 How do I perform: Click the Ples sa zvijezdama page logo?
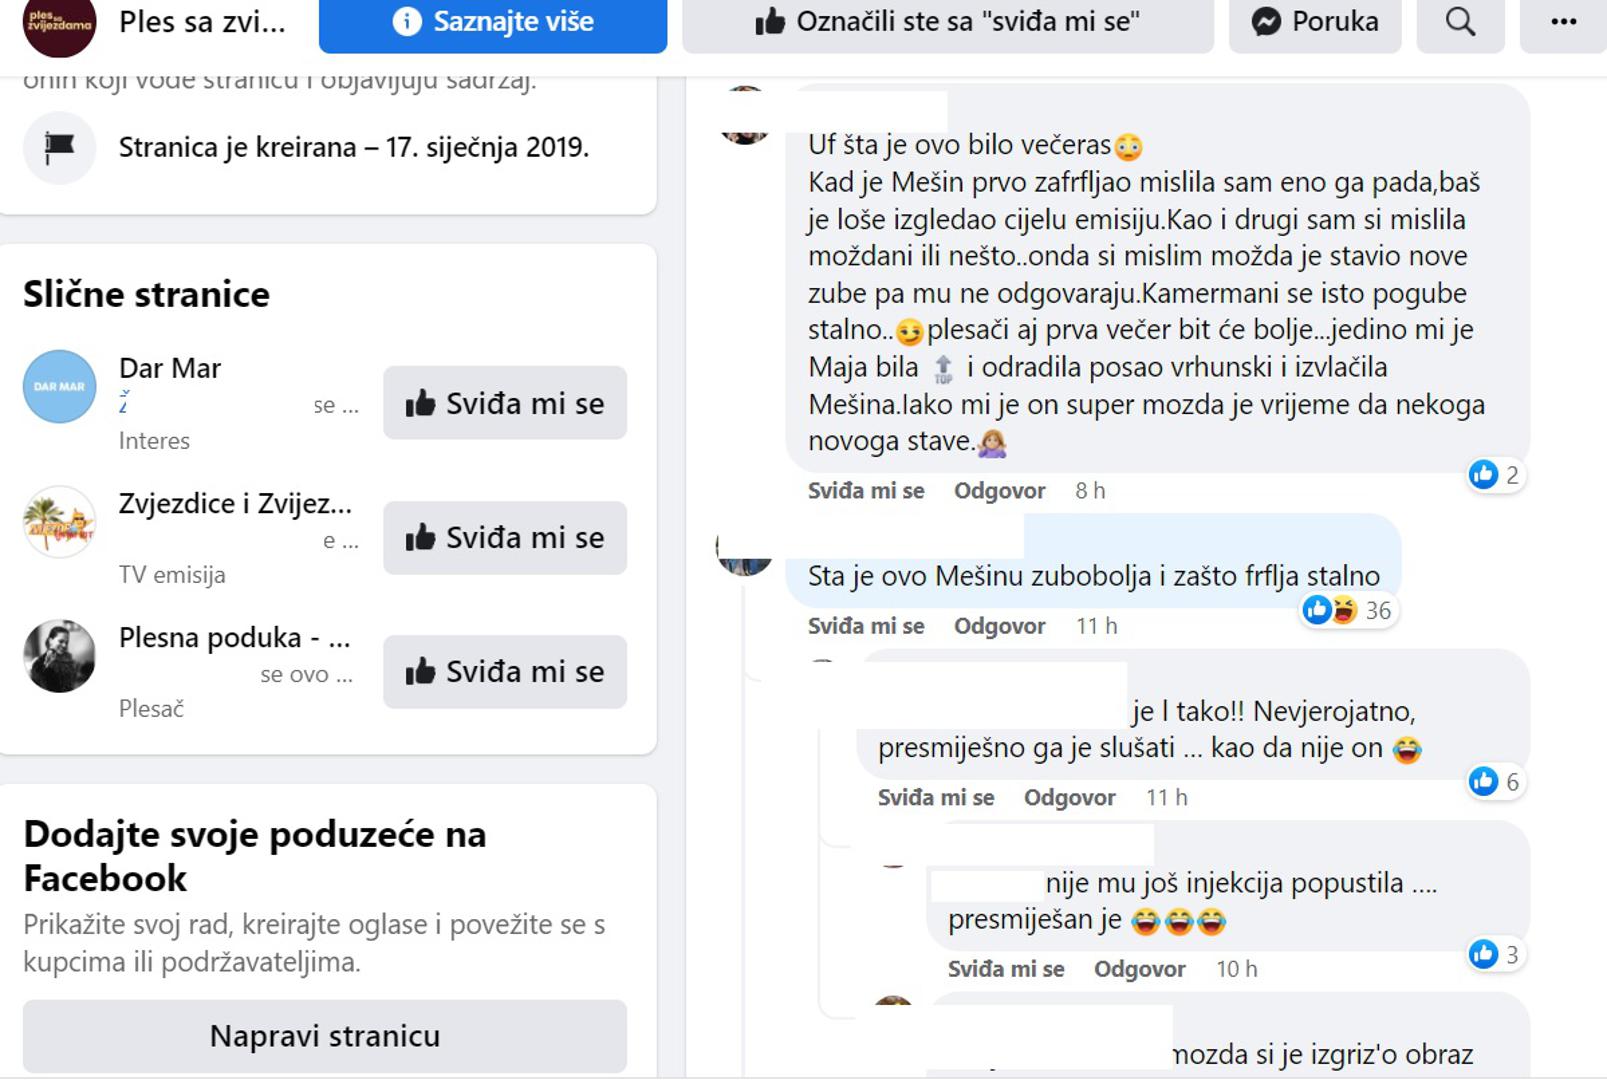click(59, 24)
